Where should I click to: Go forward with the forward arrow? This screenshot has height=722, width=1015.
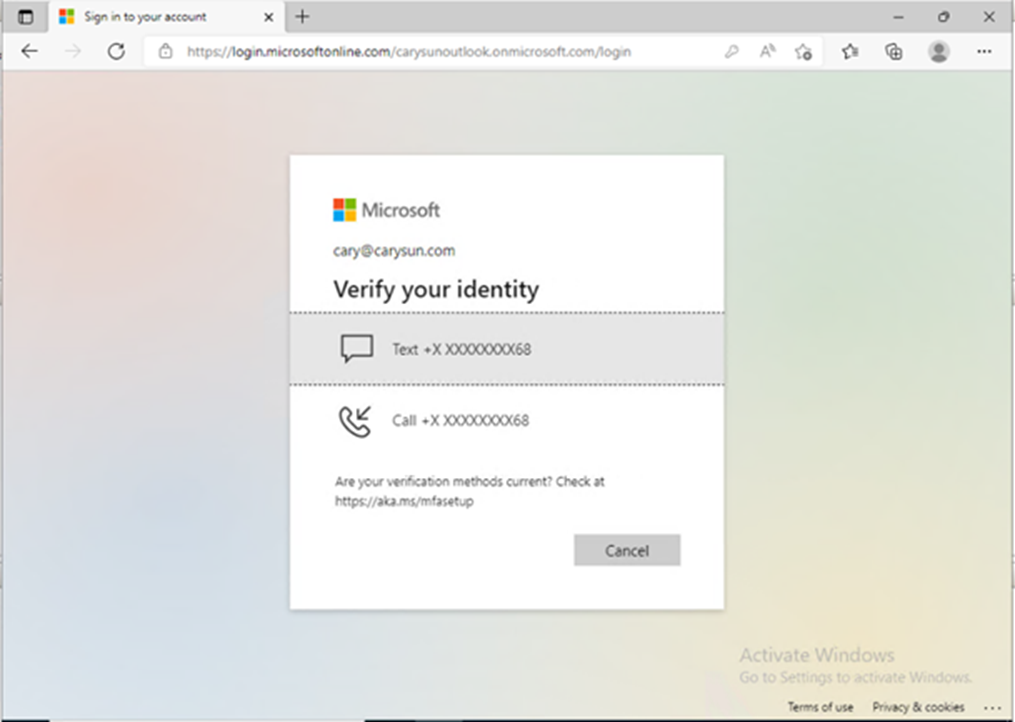click(x=73, y=52)
